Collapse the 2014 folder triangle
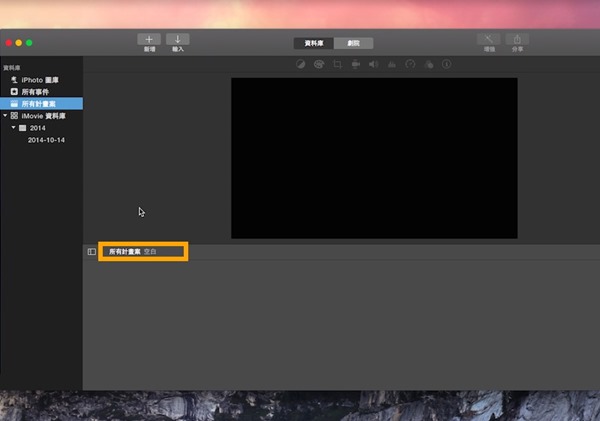600x421 pixels. pyautogui.click(x=13, y=128)
